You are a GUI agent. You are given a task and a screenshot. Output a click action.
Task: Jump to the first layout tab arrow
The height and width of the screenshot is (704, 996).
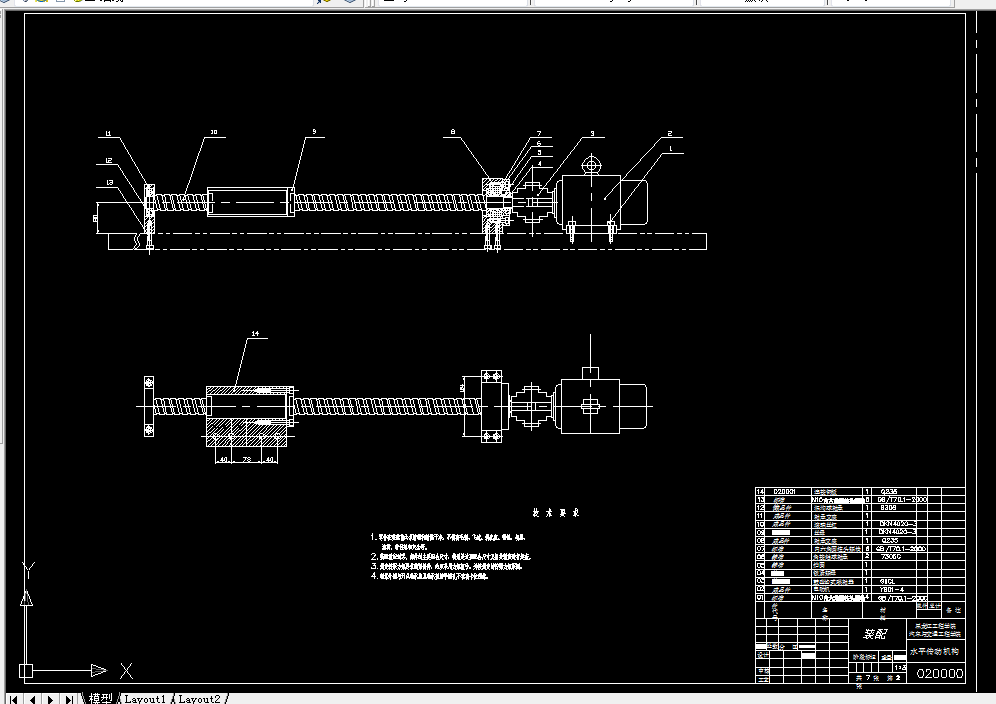point(13,699)
